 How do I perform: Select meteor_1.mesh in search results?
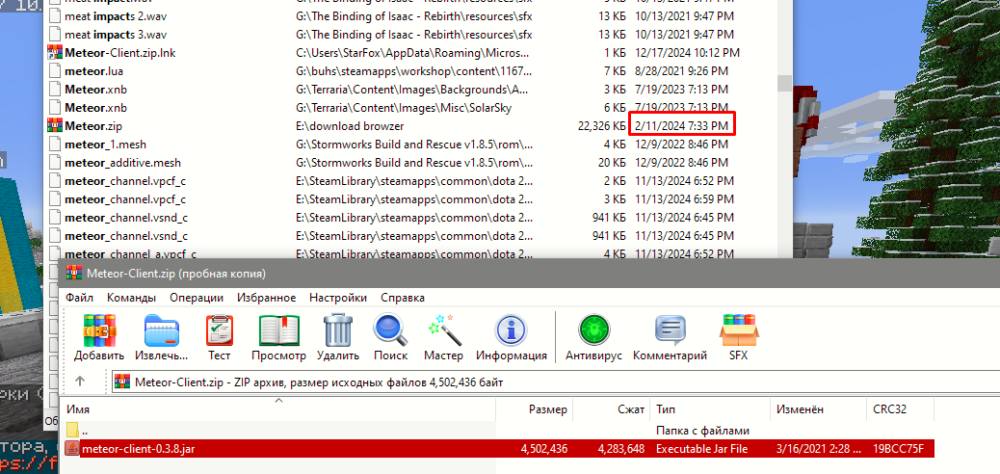coord(105,144)
